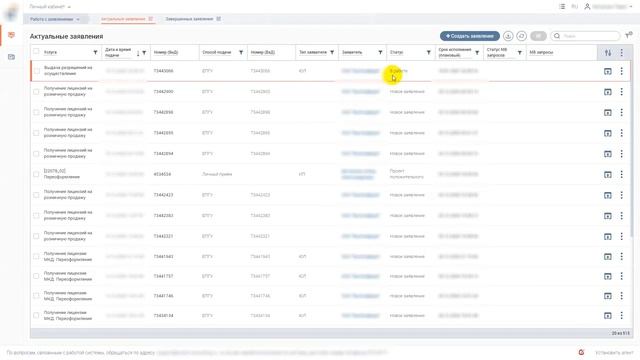The height and width of the screenshot is (360, 640).
Task: Filter the Дата и время подачи column
Action: pyautogui.click(x=144, y=53)
